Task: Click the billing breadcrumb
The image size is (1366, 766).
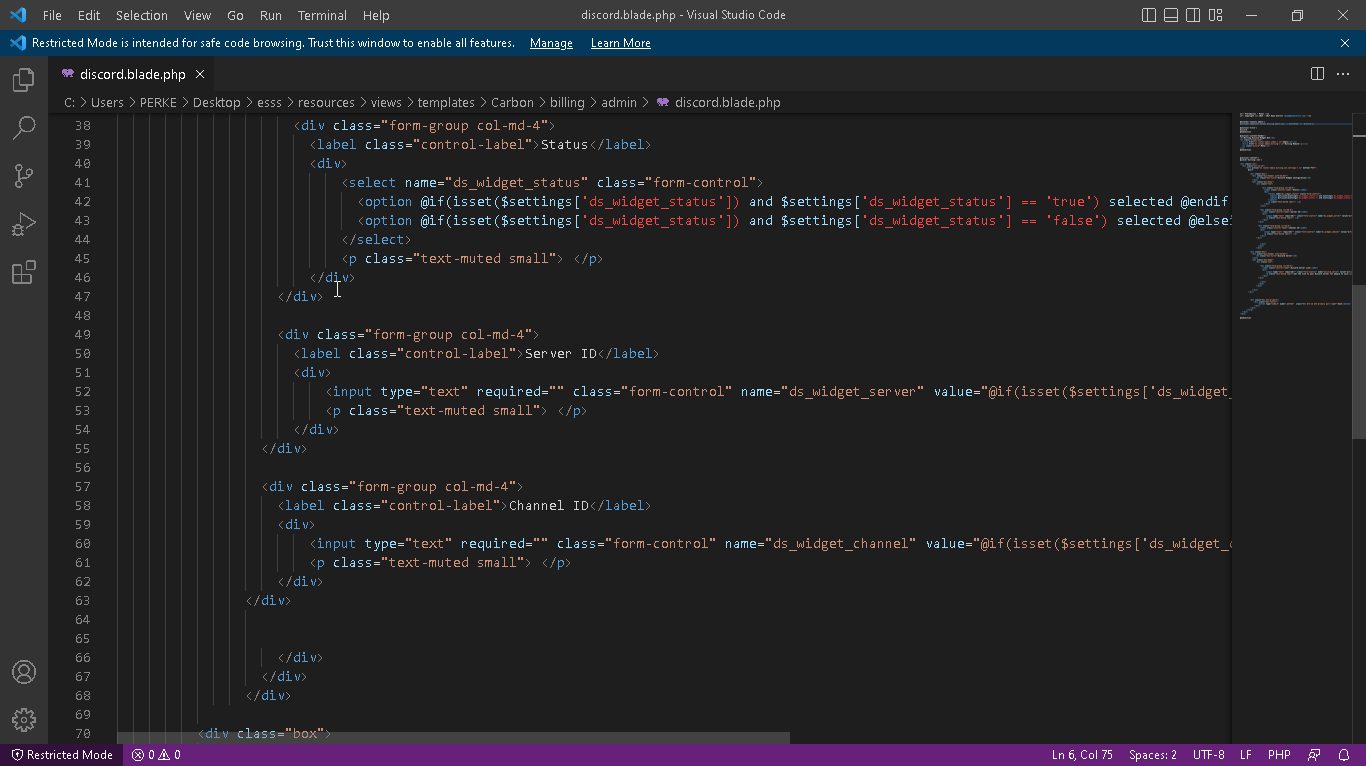Action: point(567,102)
